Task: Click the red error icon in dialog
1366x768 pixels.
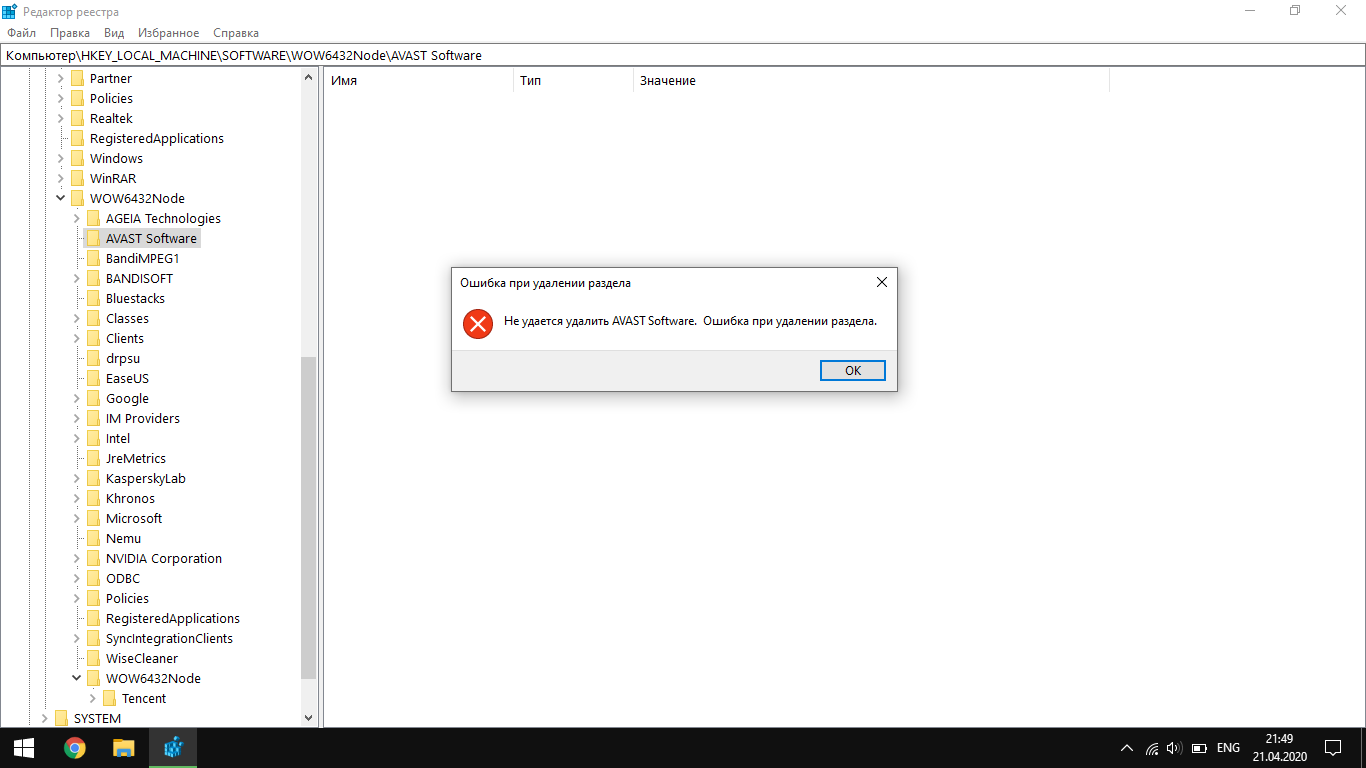Action: [478, 323]
